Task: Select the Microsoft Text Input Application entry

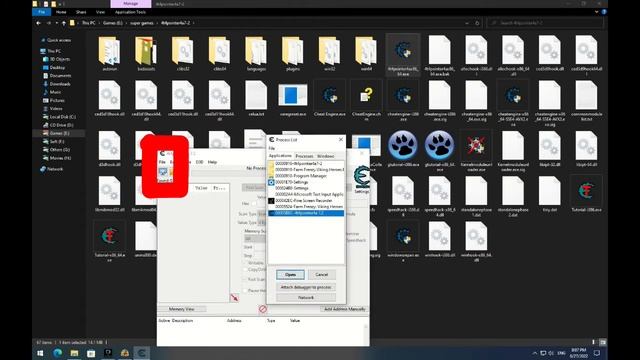Action: 306,195
